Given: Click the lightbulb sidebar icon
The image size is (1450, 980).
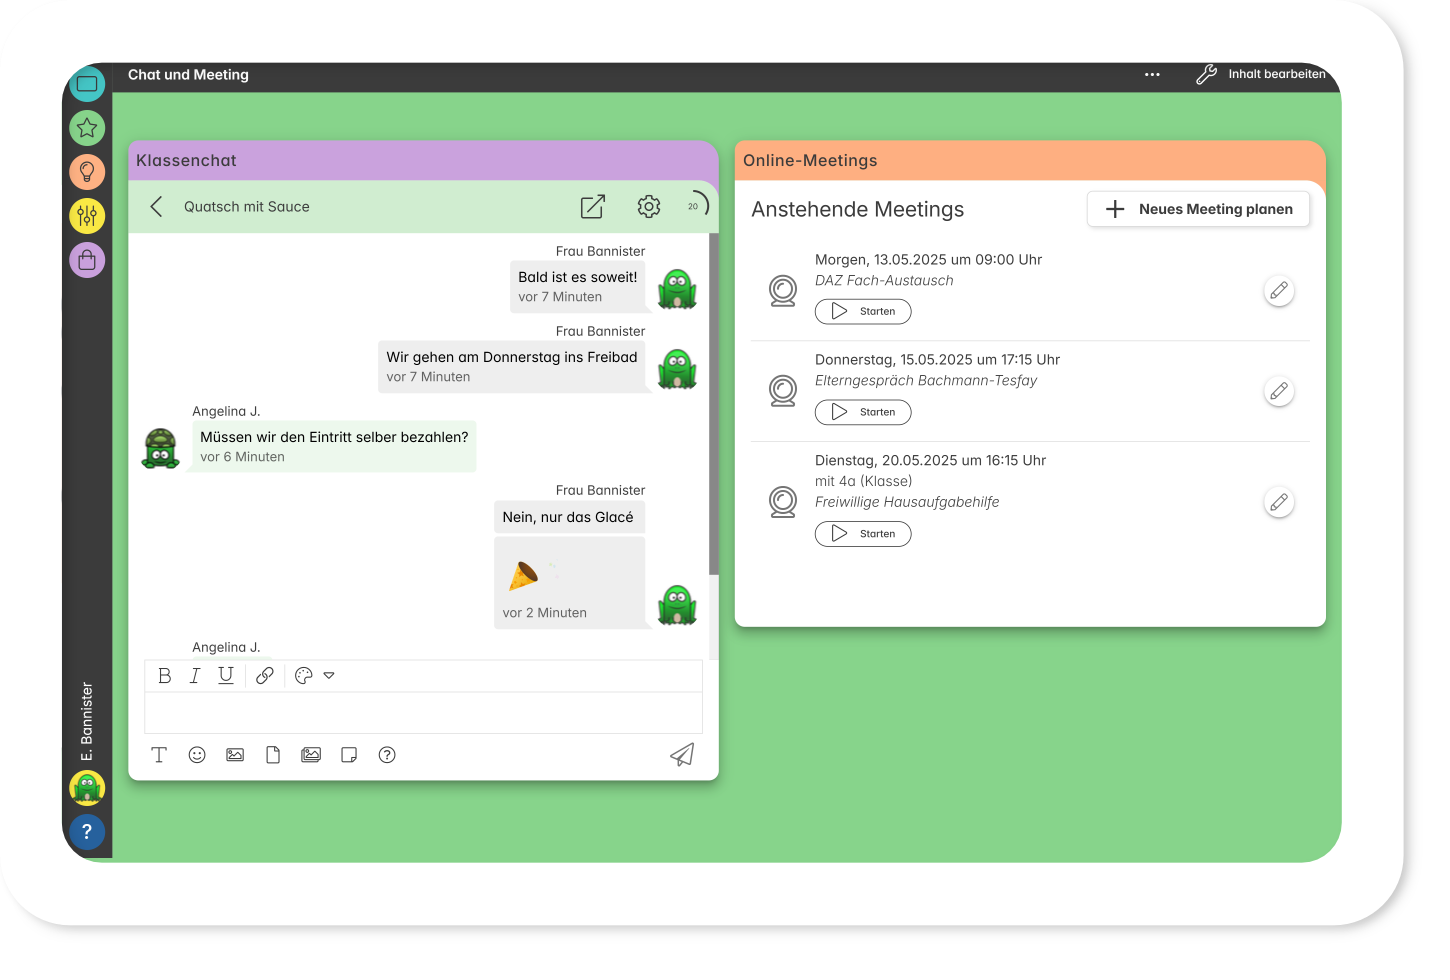Looking at the screenshot, I should 87,171.
